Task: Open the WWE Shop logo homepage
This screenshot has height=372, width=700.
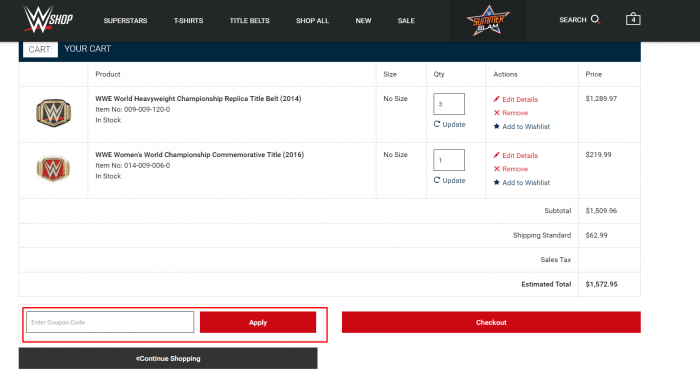Action: coord(48,20)
